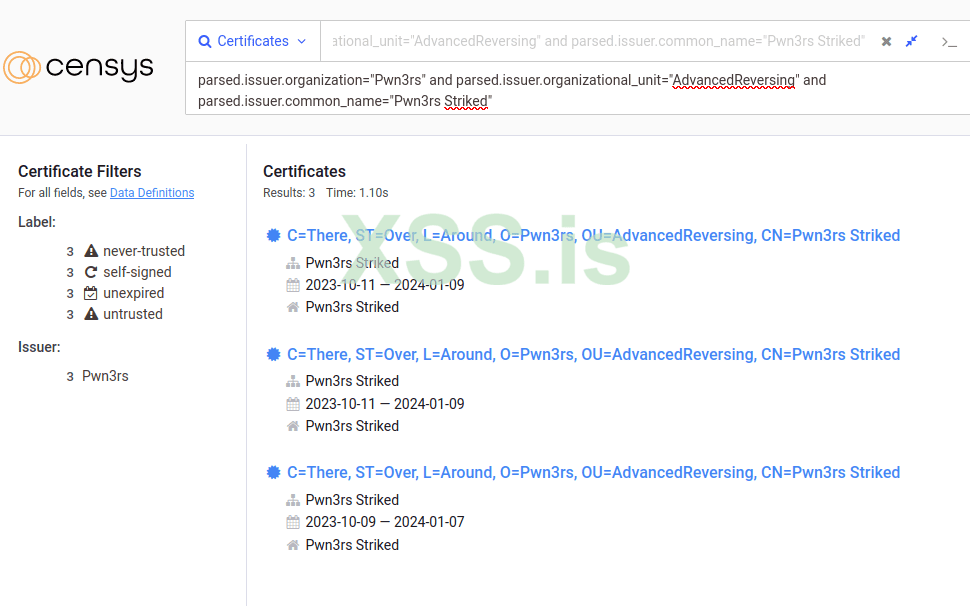Image resolution: width=970 pixels, height=606 pixels.
Task: Click the Censys logo
Action: (79, 67)
